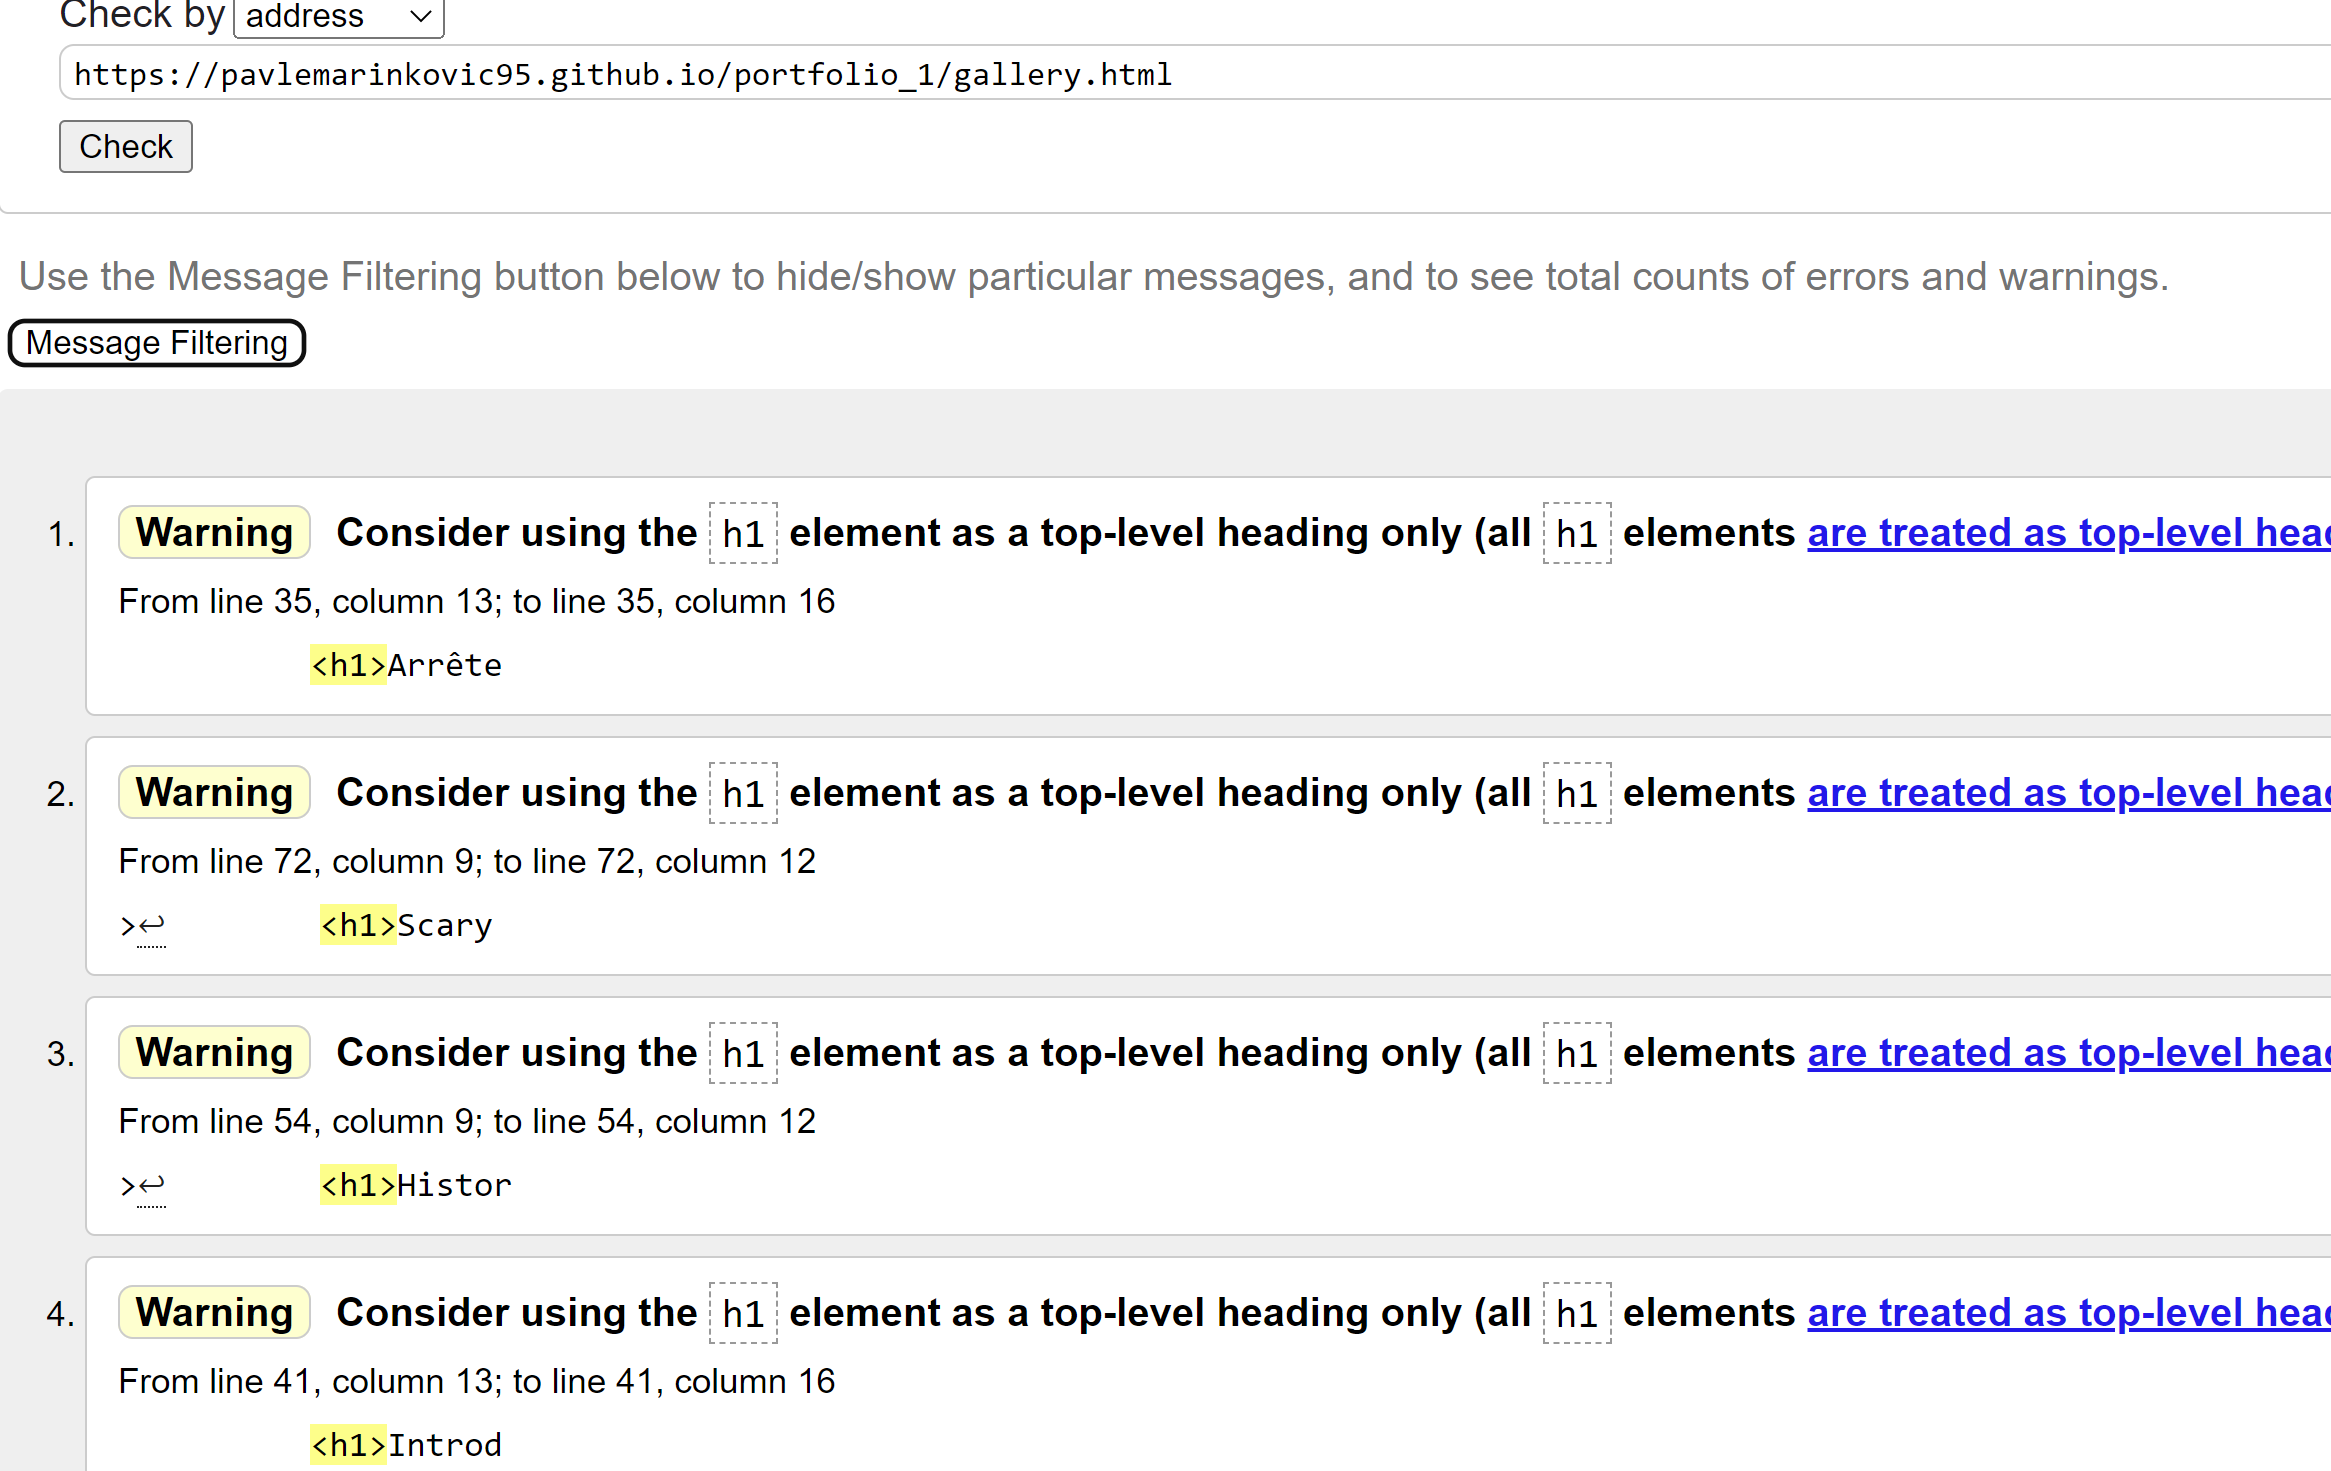Select the highlighted <h1> tag before "Histor"
This screenshot has width=2331, height=1471.
tap(357, 1184)
